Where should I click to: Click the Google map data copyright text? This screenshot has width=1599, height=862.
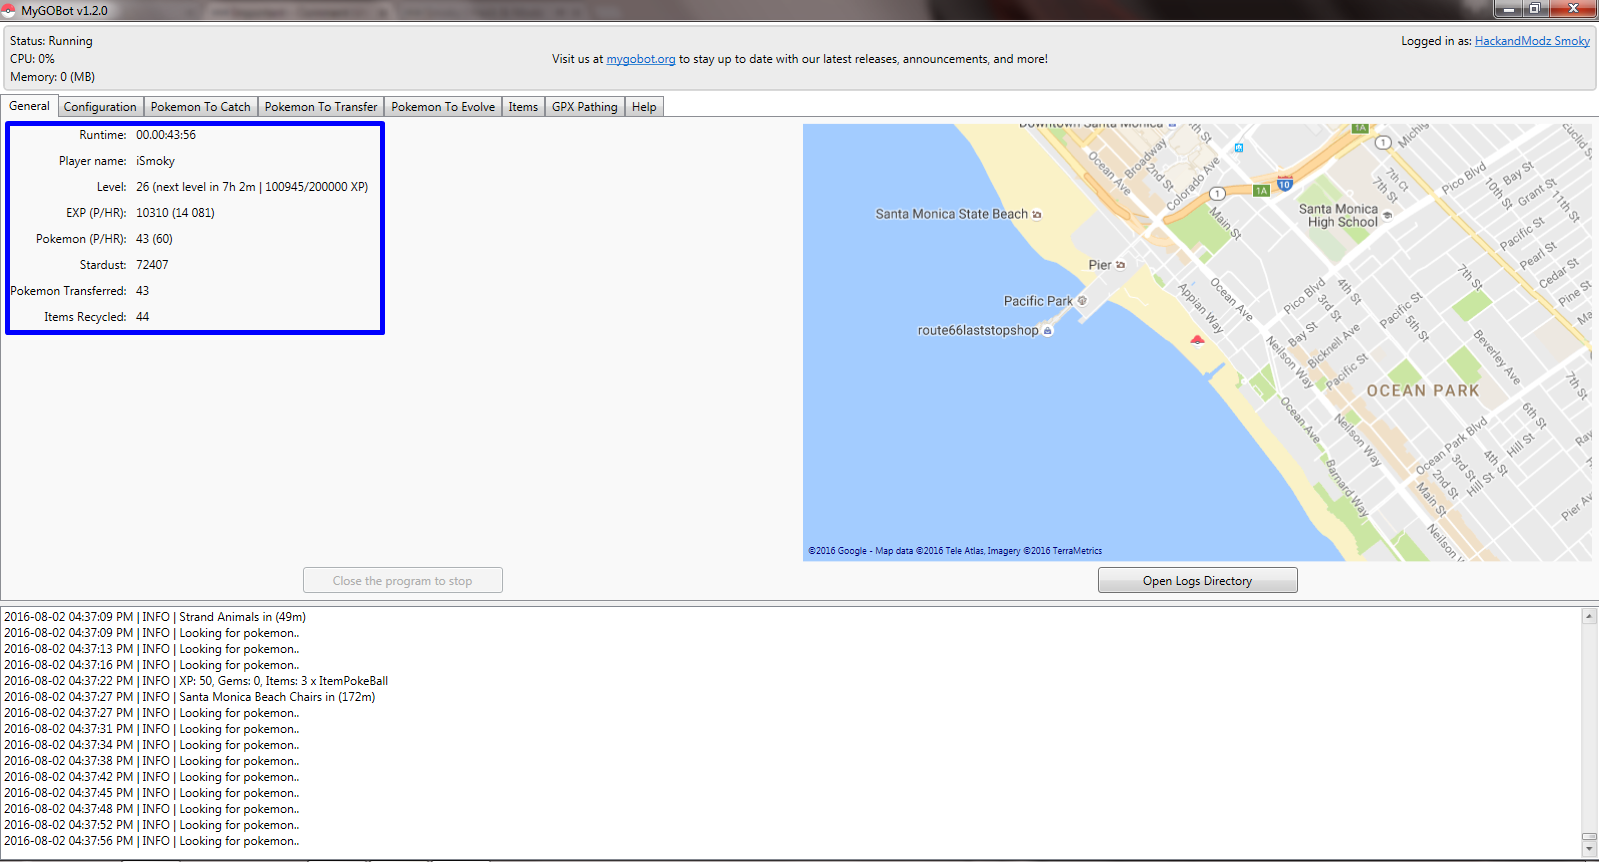[955, 551]
